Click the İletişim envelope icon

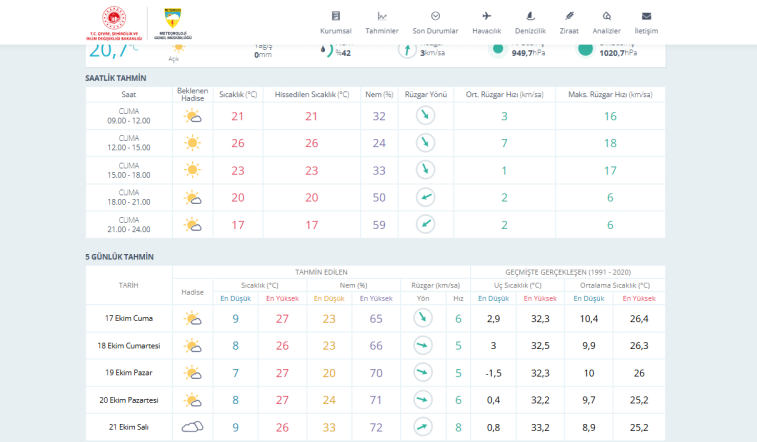coord(646,16)
